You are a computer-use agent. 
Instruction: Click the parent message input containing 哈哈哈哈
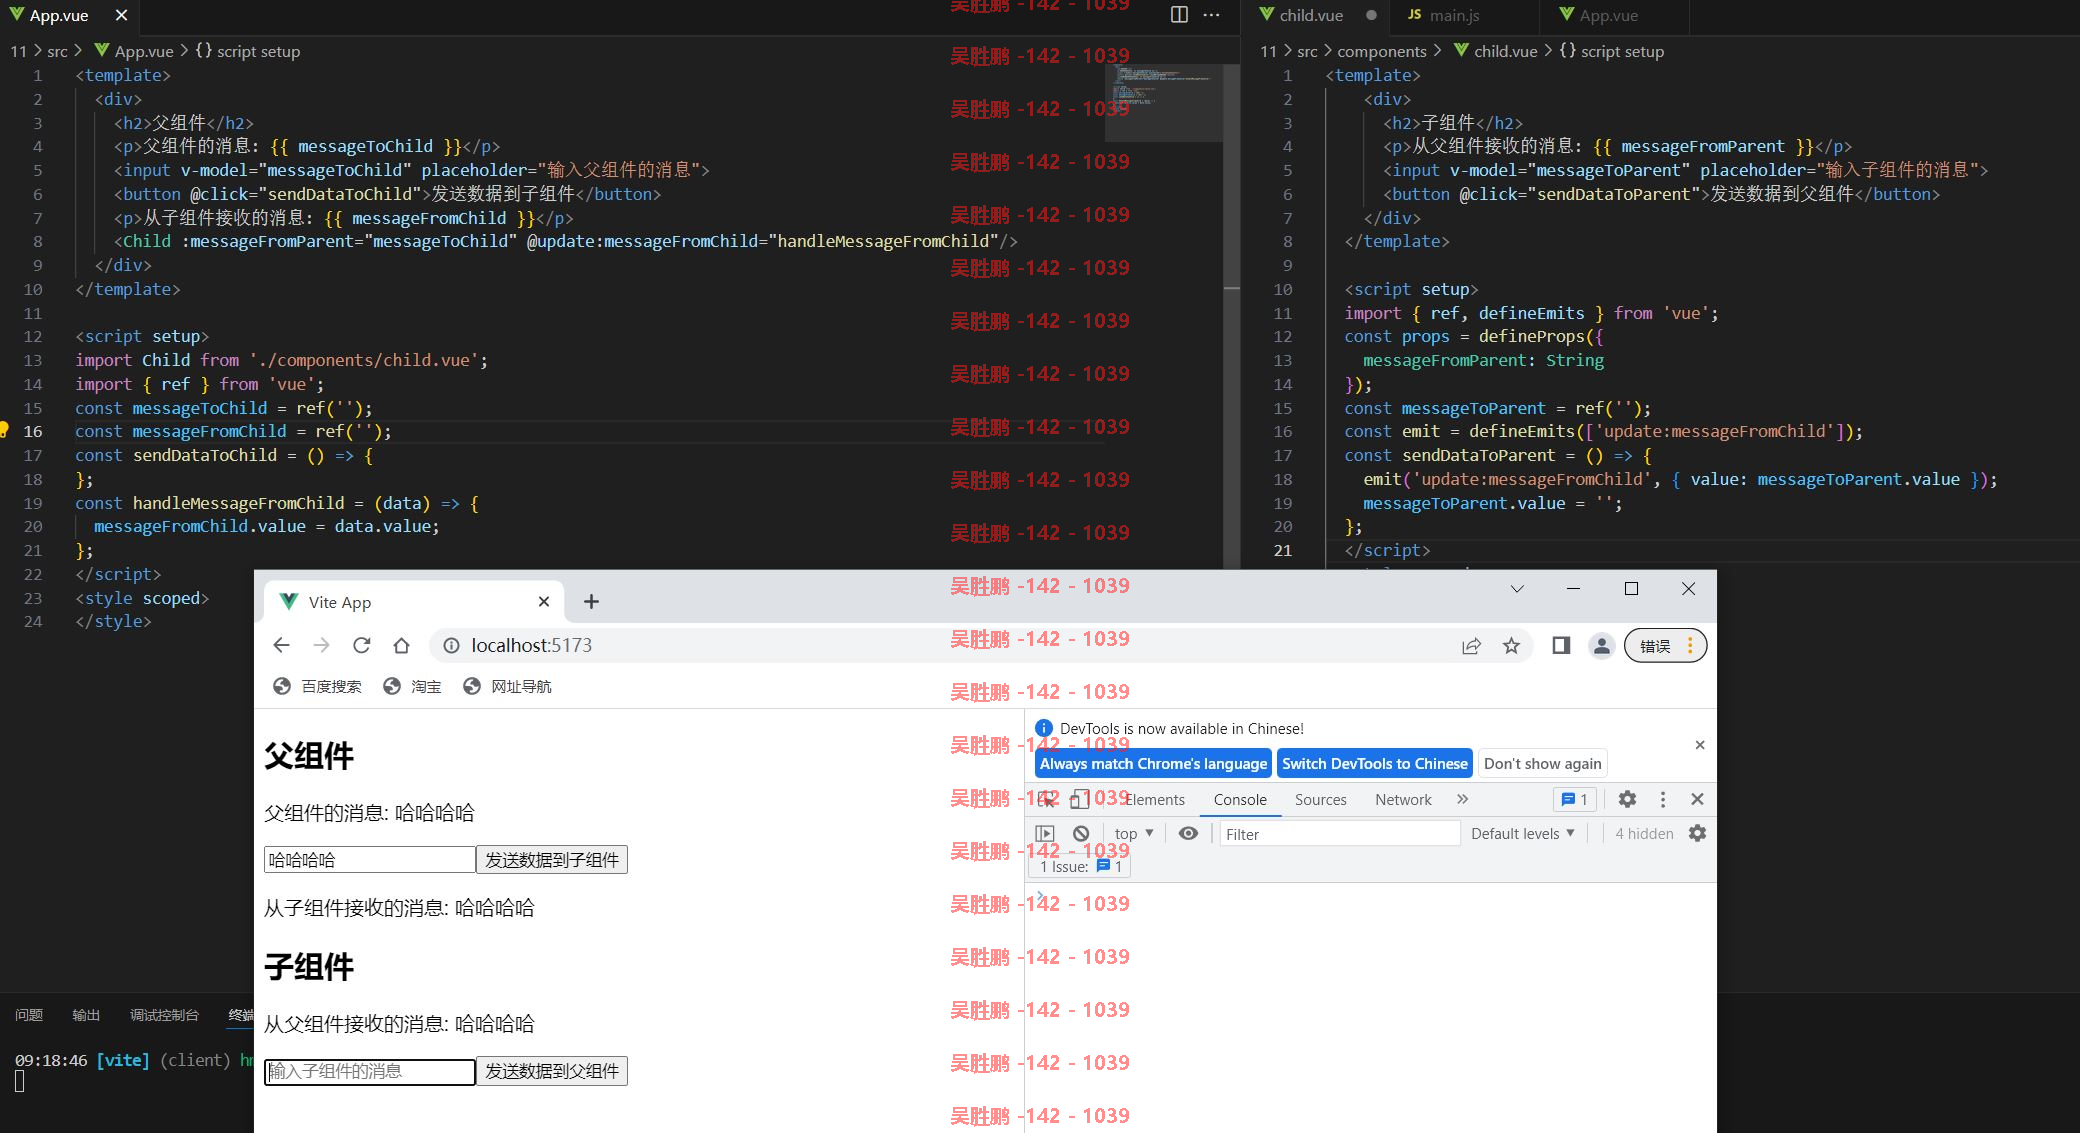coord(369,860)
